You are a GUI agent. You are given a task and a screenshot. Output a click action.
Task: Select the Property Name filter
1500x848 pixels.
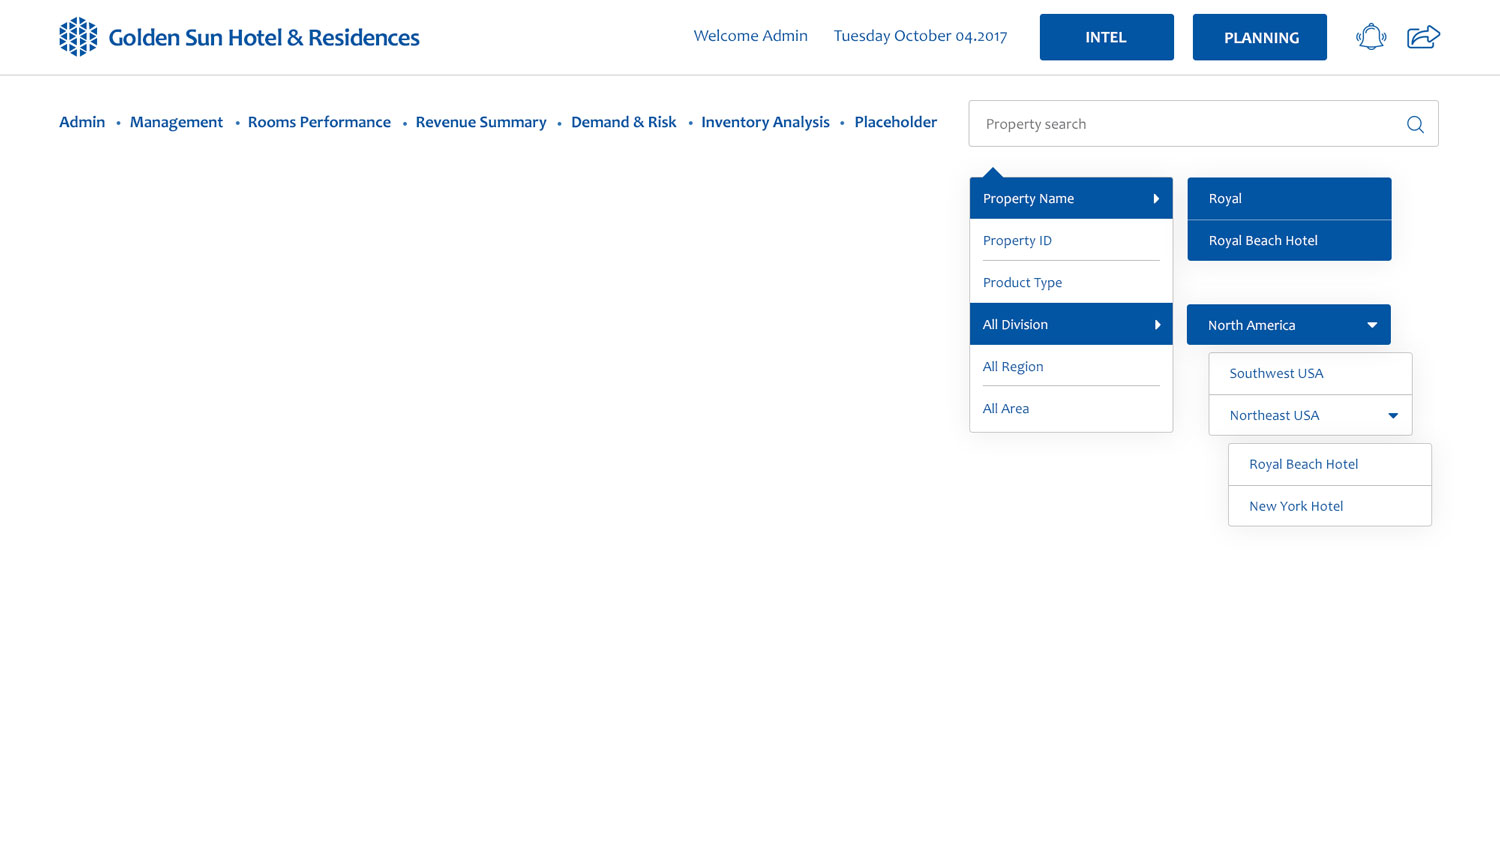pos(1071,198)
